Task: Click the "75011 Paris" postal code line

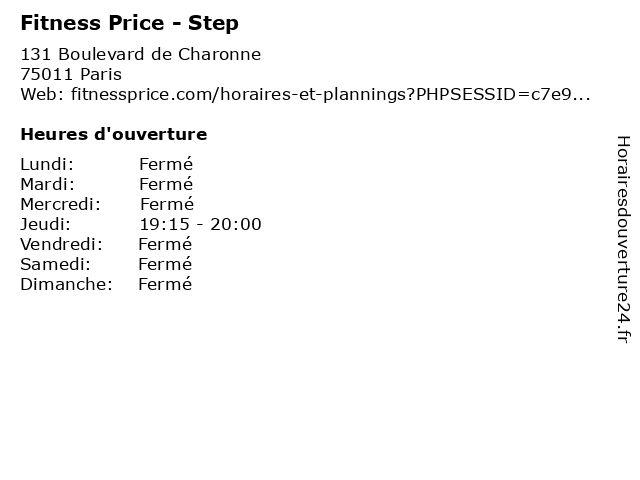Action: click(x=71, y=74)
